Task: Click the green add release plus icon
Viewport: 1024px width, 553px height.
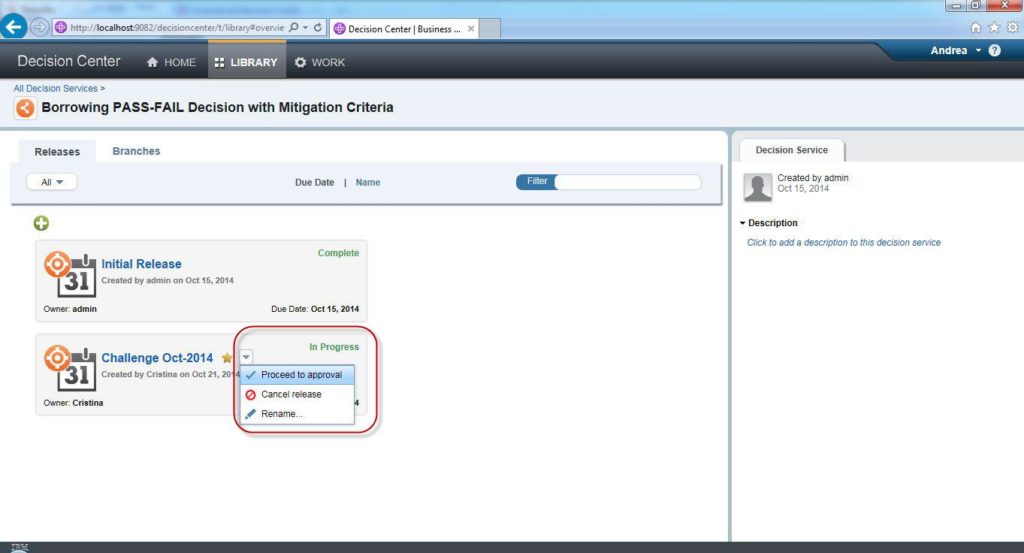Action: [x=42, y=222]
